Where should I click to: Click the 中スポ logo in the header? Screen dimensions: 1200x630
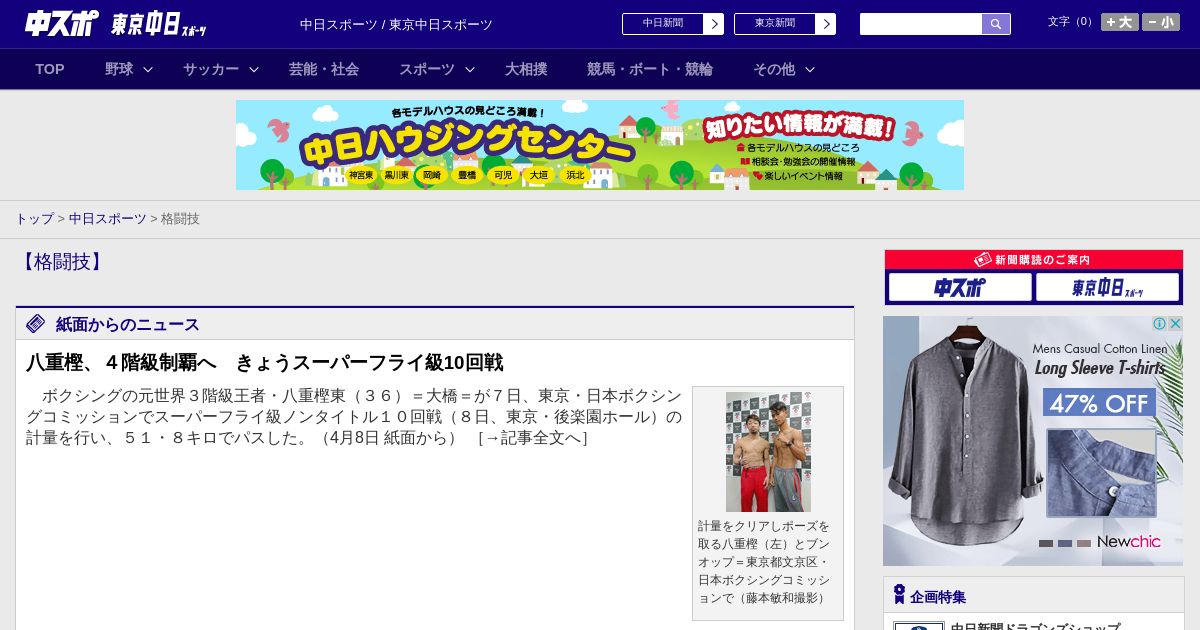click(x=62, y=24)
